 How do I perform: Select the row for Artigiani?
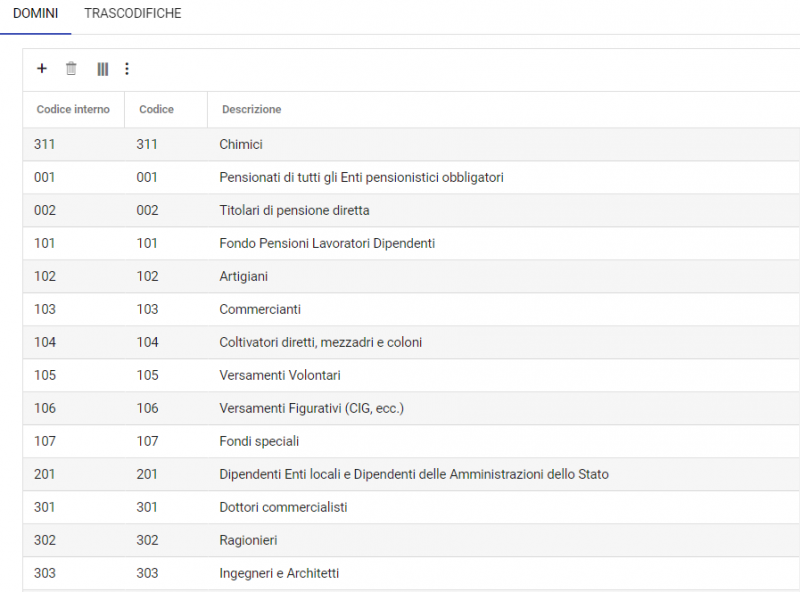pyautogui.click(x=243, y=277)
